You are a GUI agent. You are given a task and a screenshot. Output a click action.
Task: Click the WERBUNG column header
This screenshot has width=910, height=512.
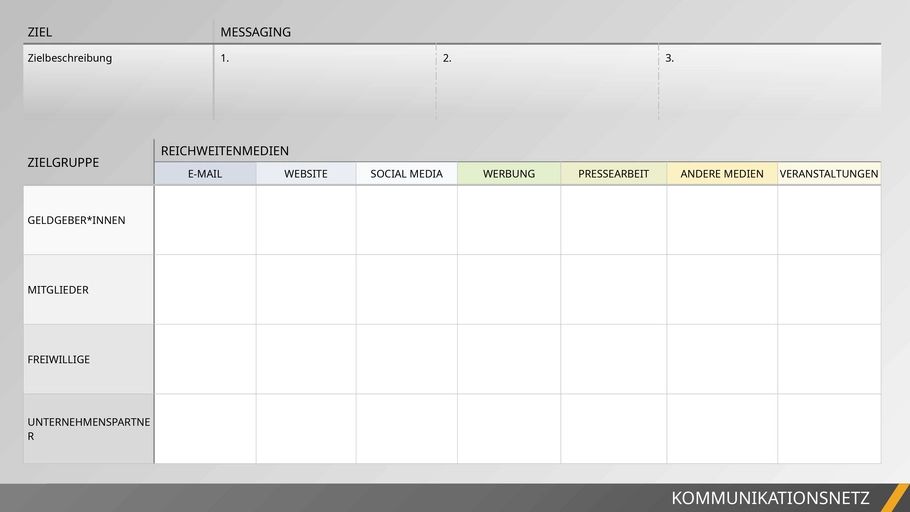click(x=509, y=174)
